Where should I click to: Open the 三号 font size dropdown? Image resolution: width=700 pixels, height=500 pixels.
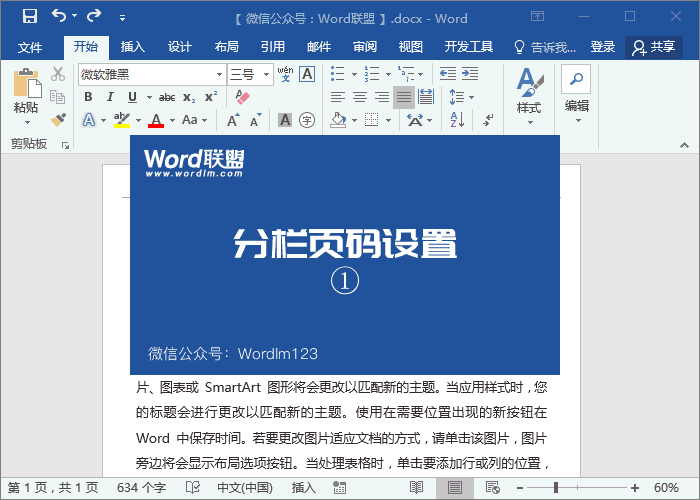coord(266,74)
